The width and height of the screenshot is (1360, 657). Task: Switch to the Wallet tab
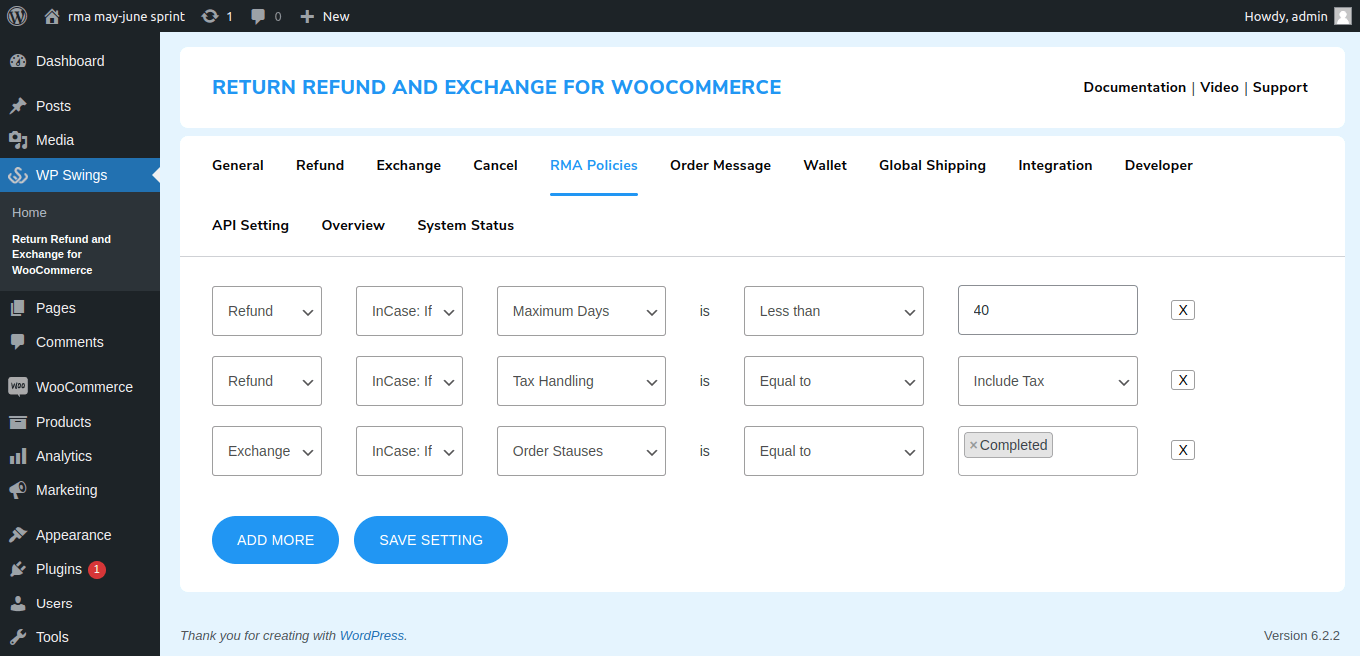[825, 166]
